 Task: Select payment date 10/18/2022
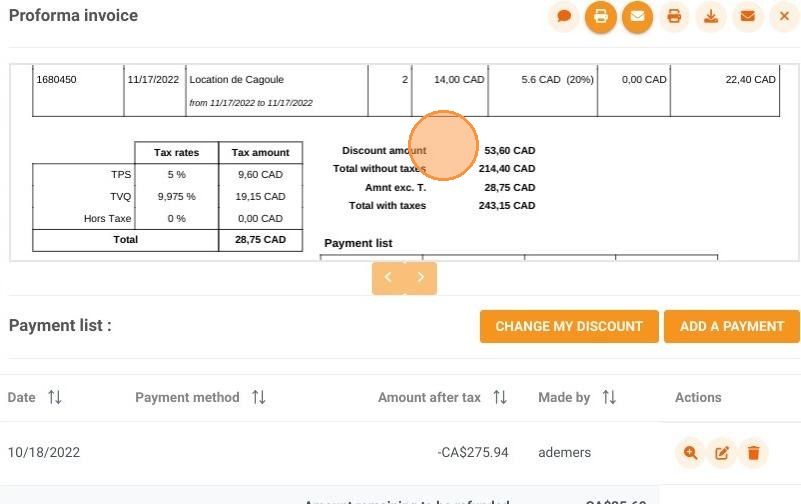click(44, 452)
